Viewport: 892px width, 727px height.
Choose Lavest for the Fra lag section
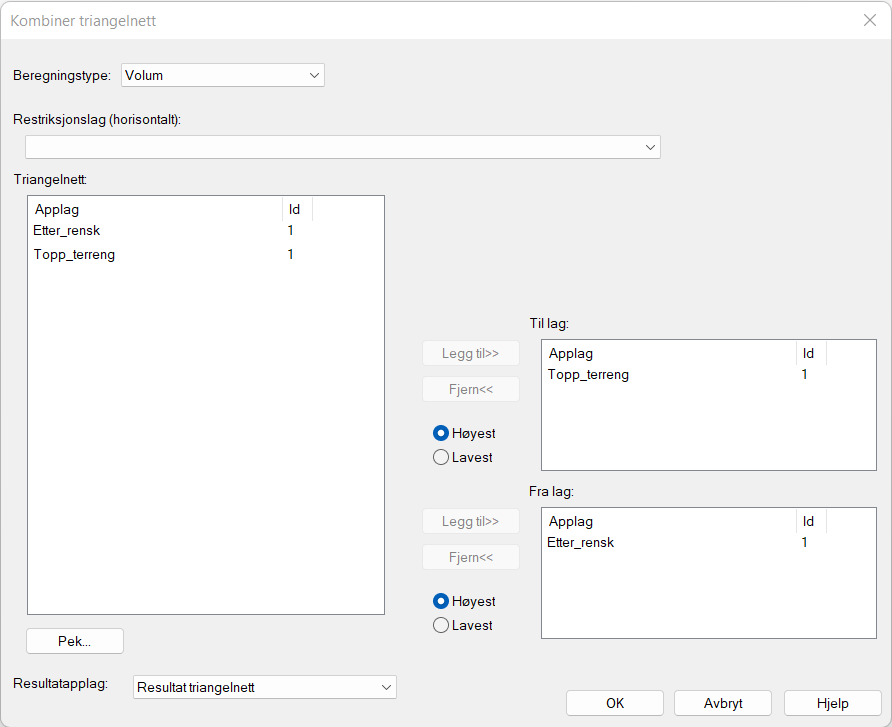coord(441,625)
